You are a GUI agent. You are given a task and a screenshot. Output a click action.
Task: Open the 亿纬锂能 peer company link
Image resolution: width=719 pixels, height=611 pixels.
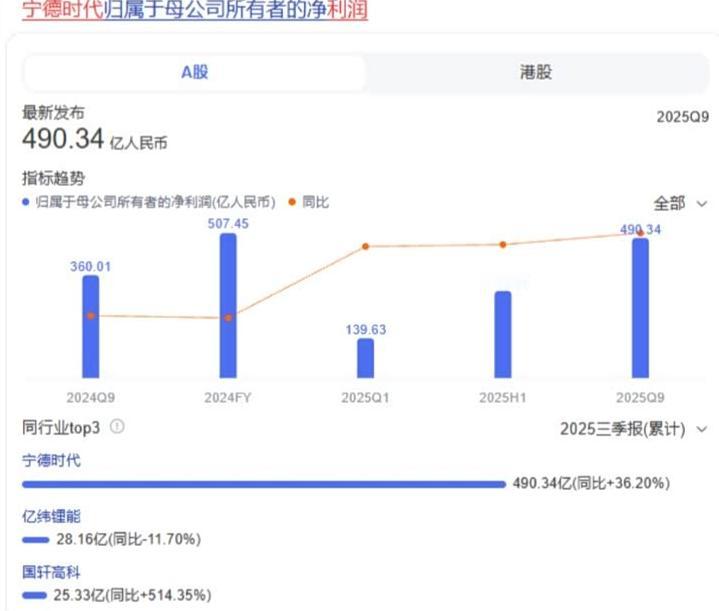pos(51,516)
